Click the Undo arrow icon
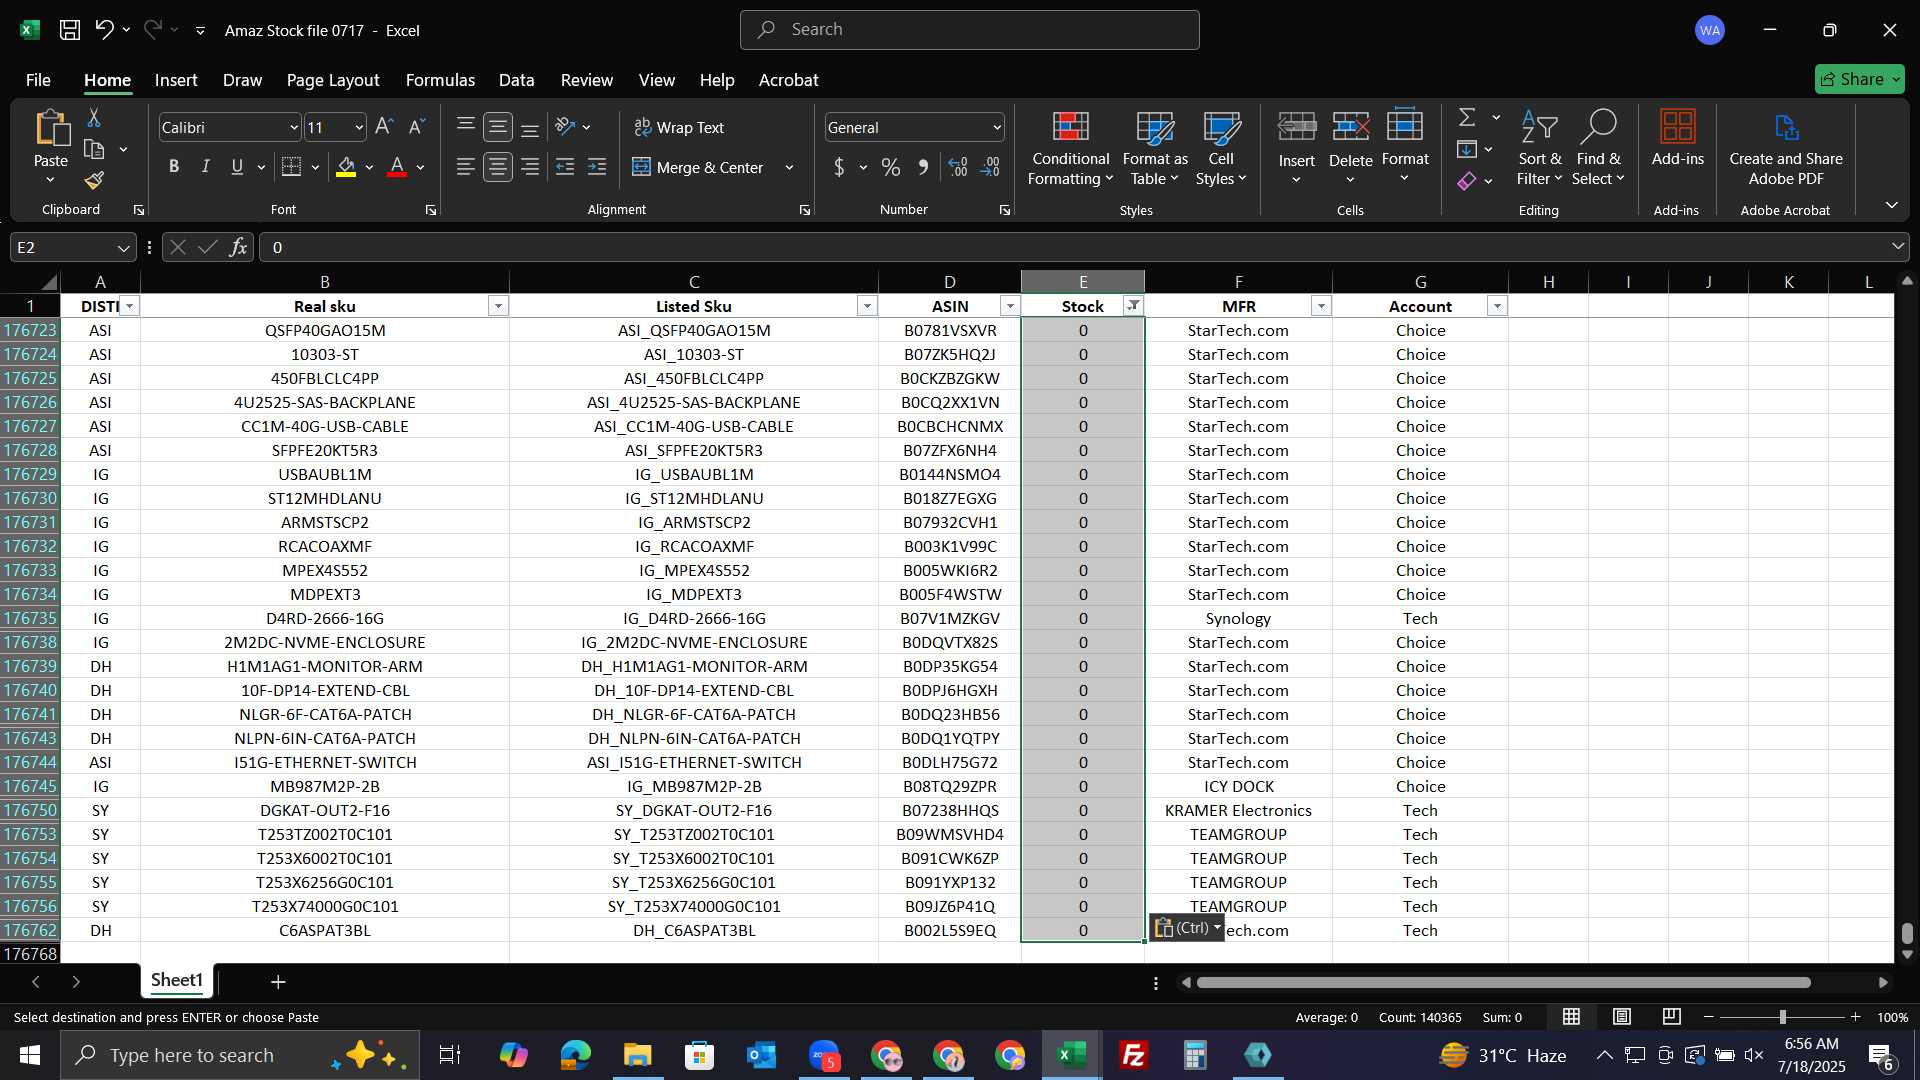Screen dimensions: 1920x1080 pos(104,30)
